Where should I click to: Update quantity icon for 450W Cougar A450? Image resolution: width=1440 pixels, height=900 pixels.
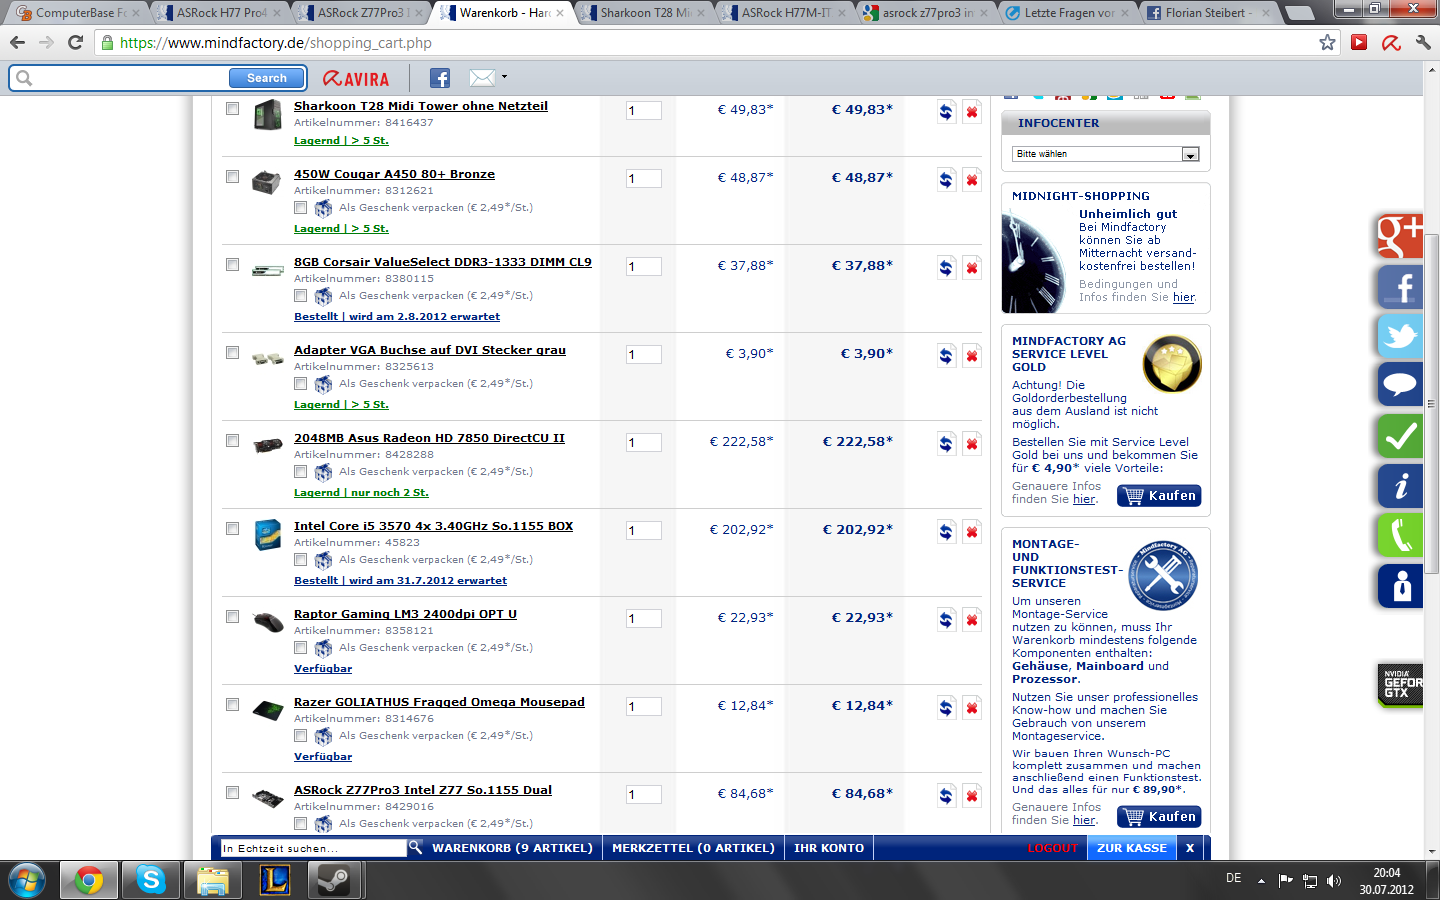pyautogui.click(x=946, y=180)
